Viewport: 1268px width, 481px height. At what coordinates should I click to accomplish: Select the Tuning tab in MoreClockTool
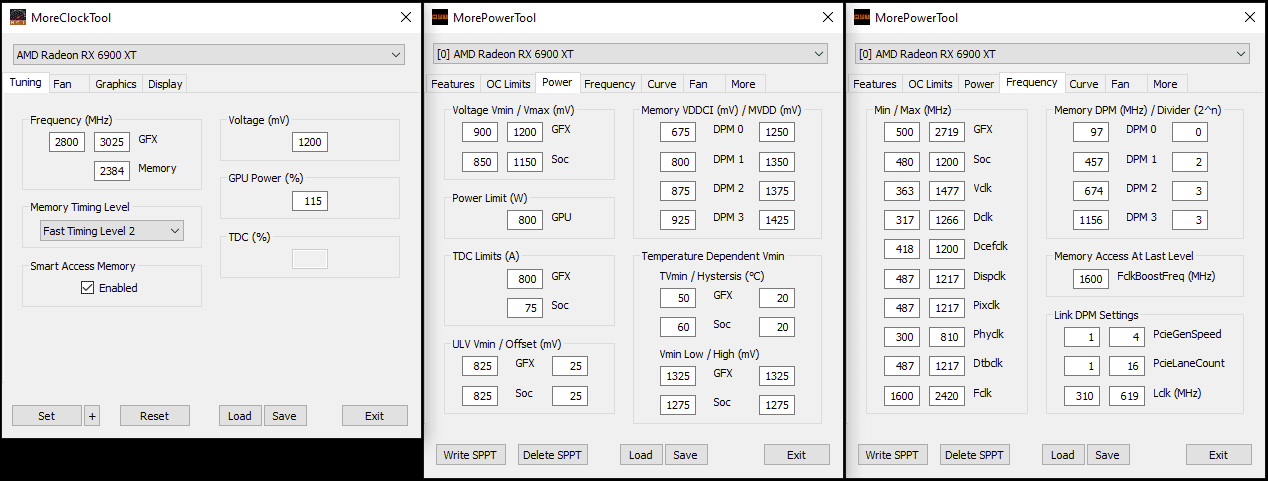26,83
